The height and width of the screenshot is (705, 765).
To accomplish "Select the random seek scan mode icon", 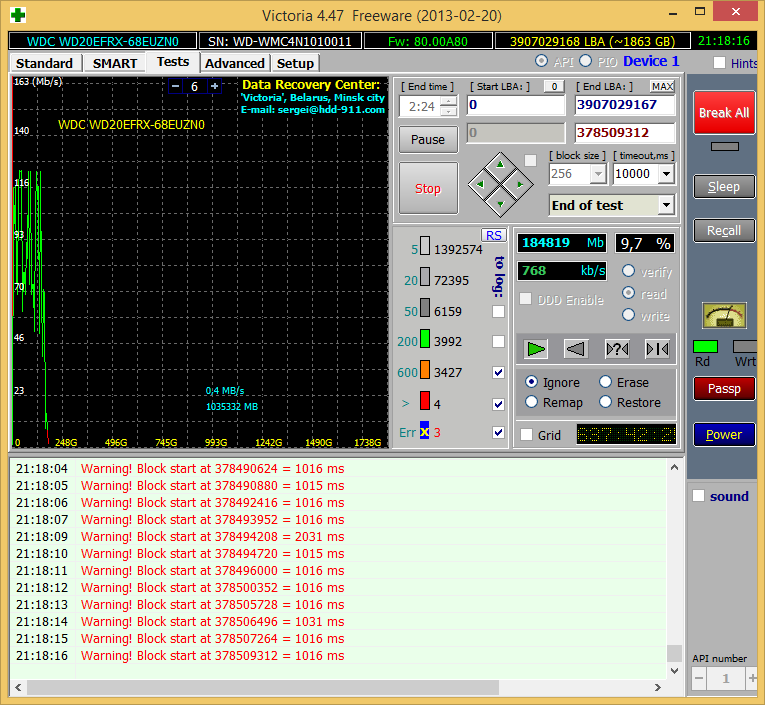I will pos(617,348).
